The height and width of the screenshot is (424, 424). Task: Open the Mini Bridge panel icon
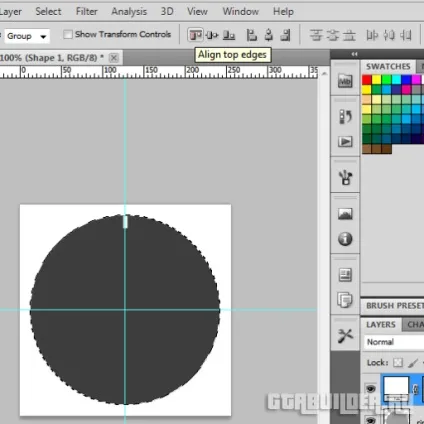tap(345, 81)
